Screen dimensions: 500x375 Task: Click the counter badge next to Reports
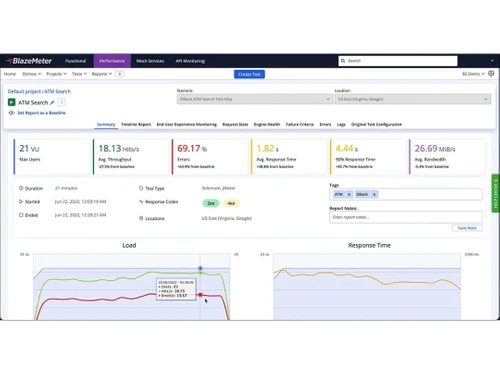pos(120,74)
